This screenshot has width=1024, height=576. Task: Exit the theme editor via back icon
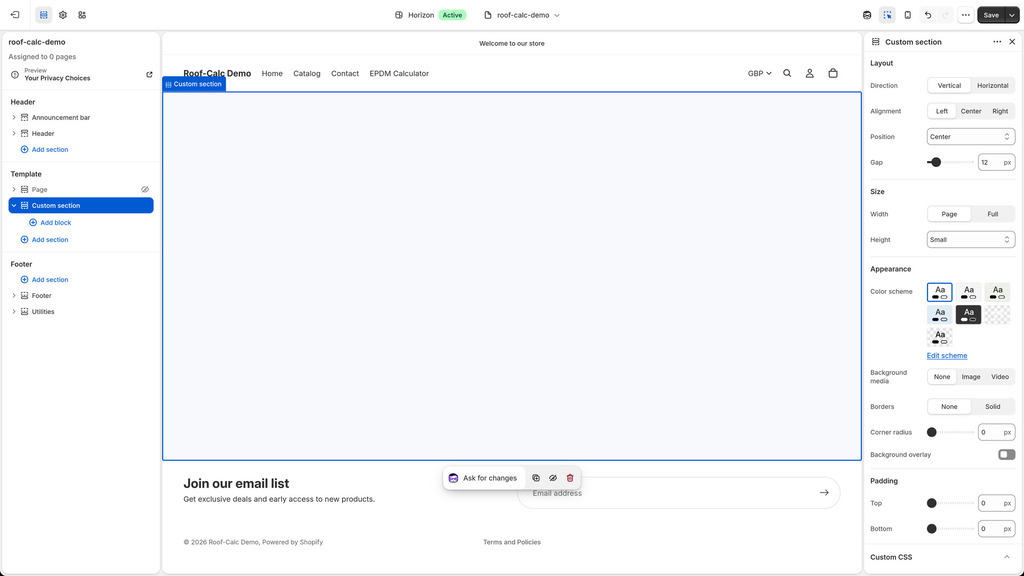tap(15, 14)
